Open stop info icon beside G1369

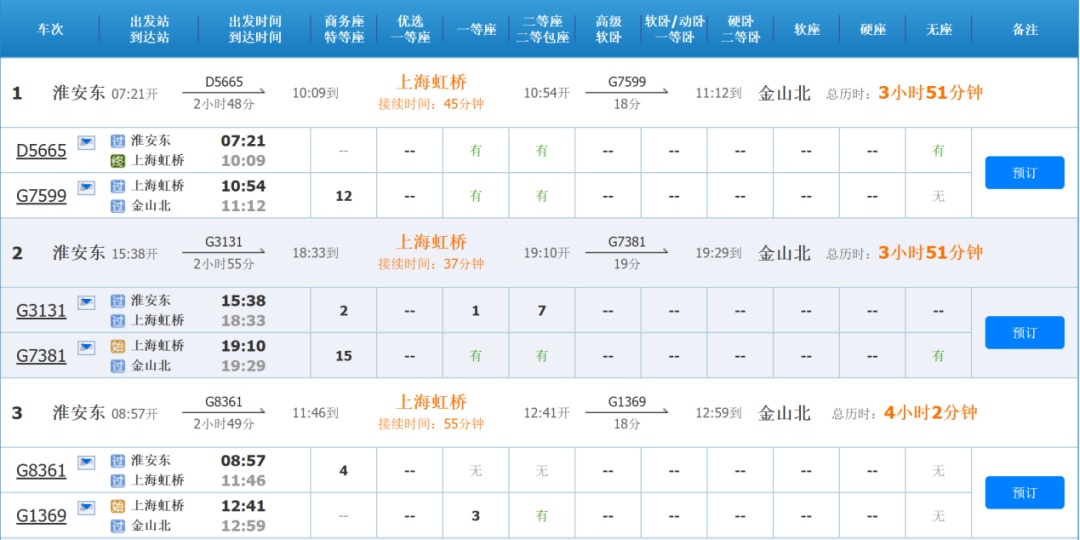[86, 507]
